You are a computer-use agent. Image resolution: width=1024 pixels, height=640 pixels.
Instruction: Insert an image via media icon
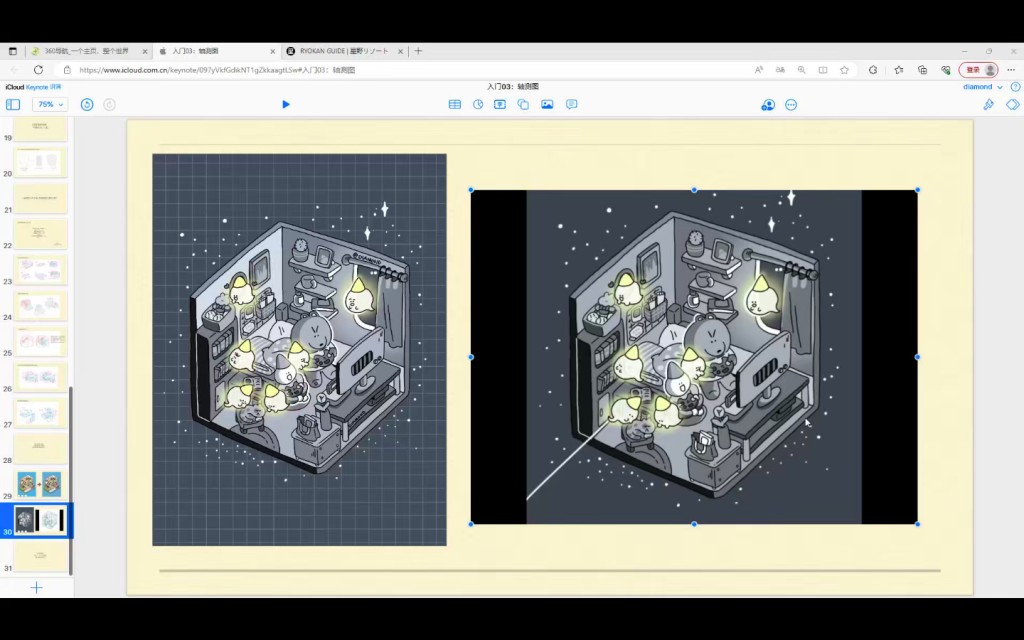(x=547, y=104)
